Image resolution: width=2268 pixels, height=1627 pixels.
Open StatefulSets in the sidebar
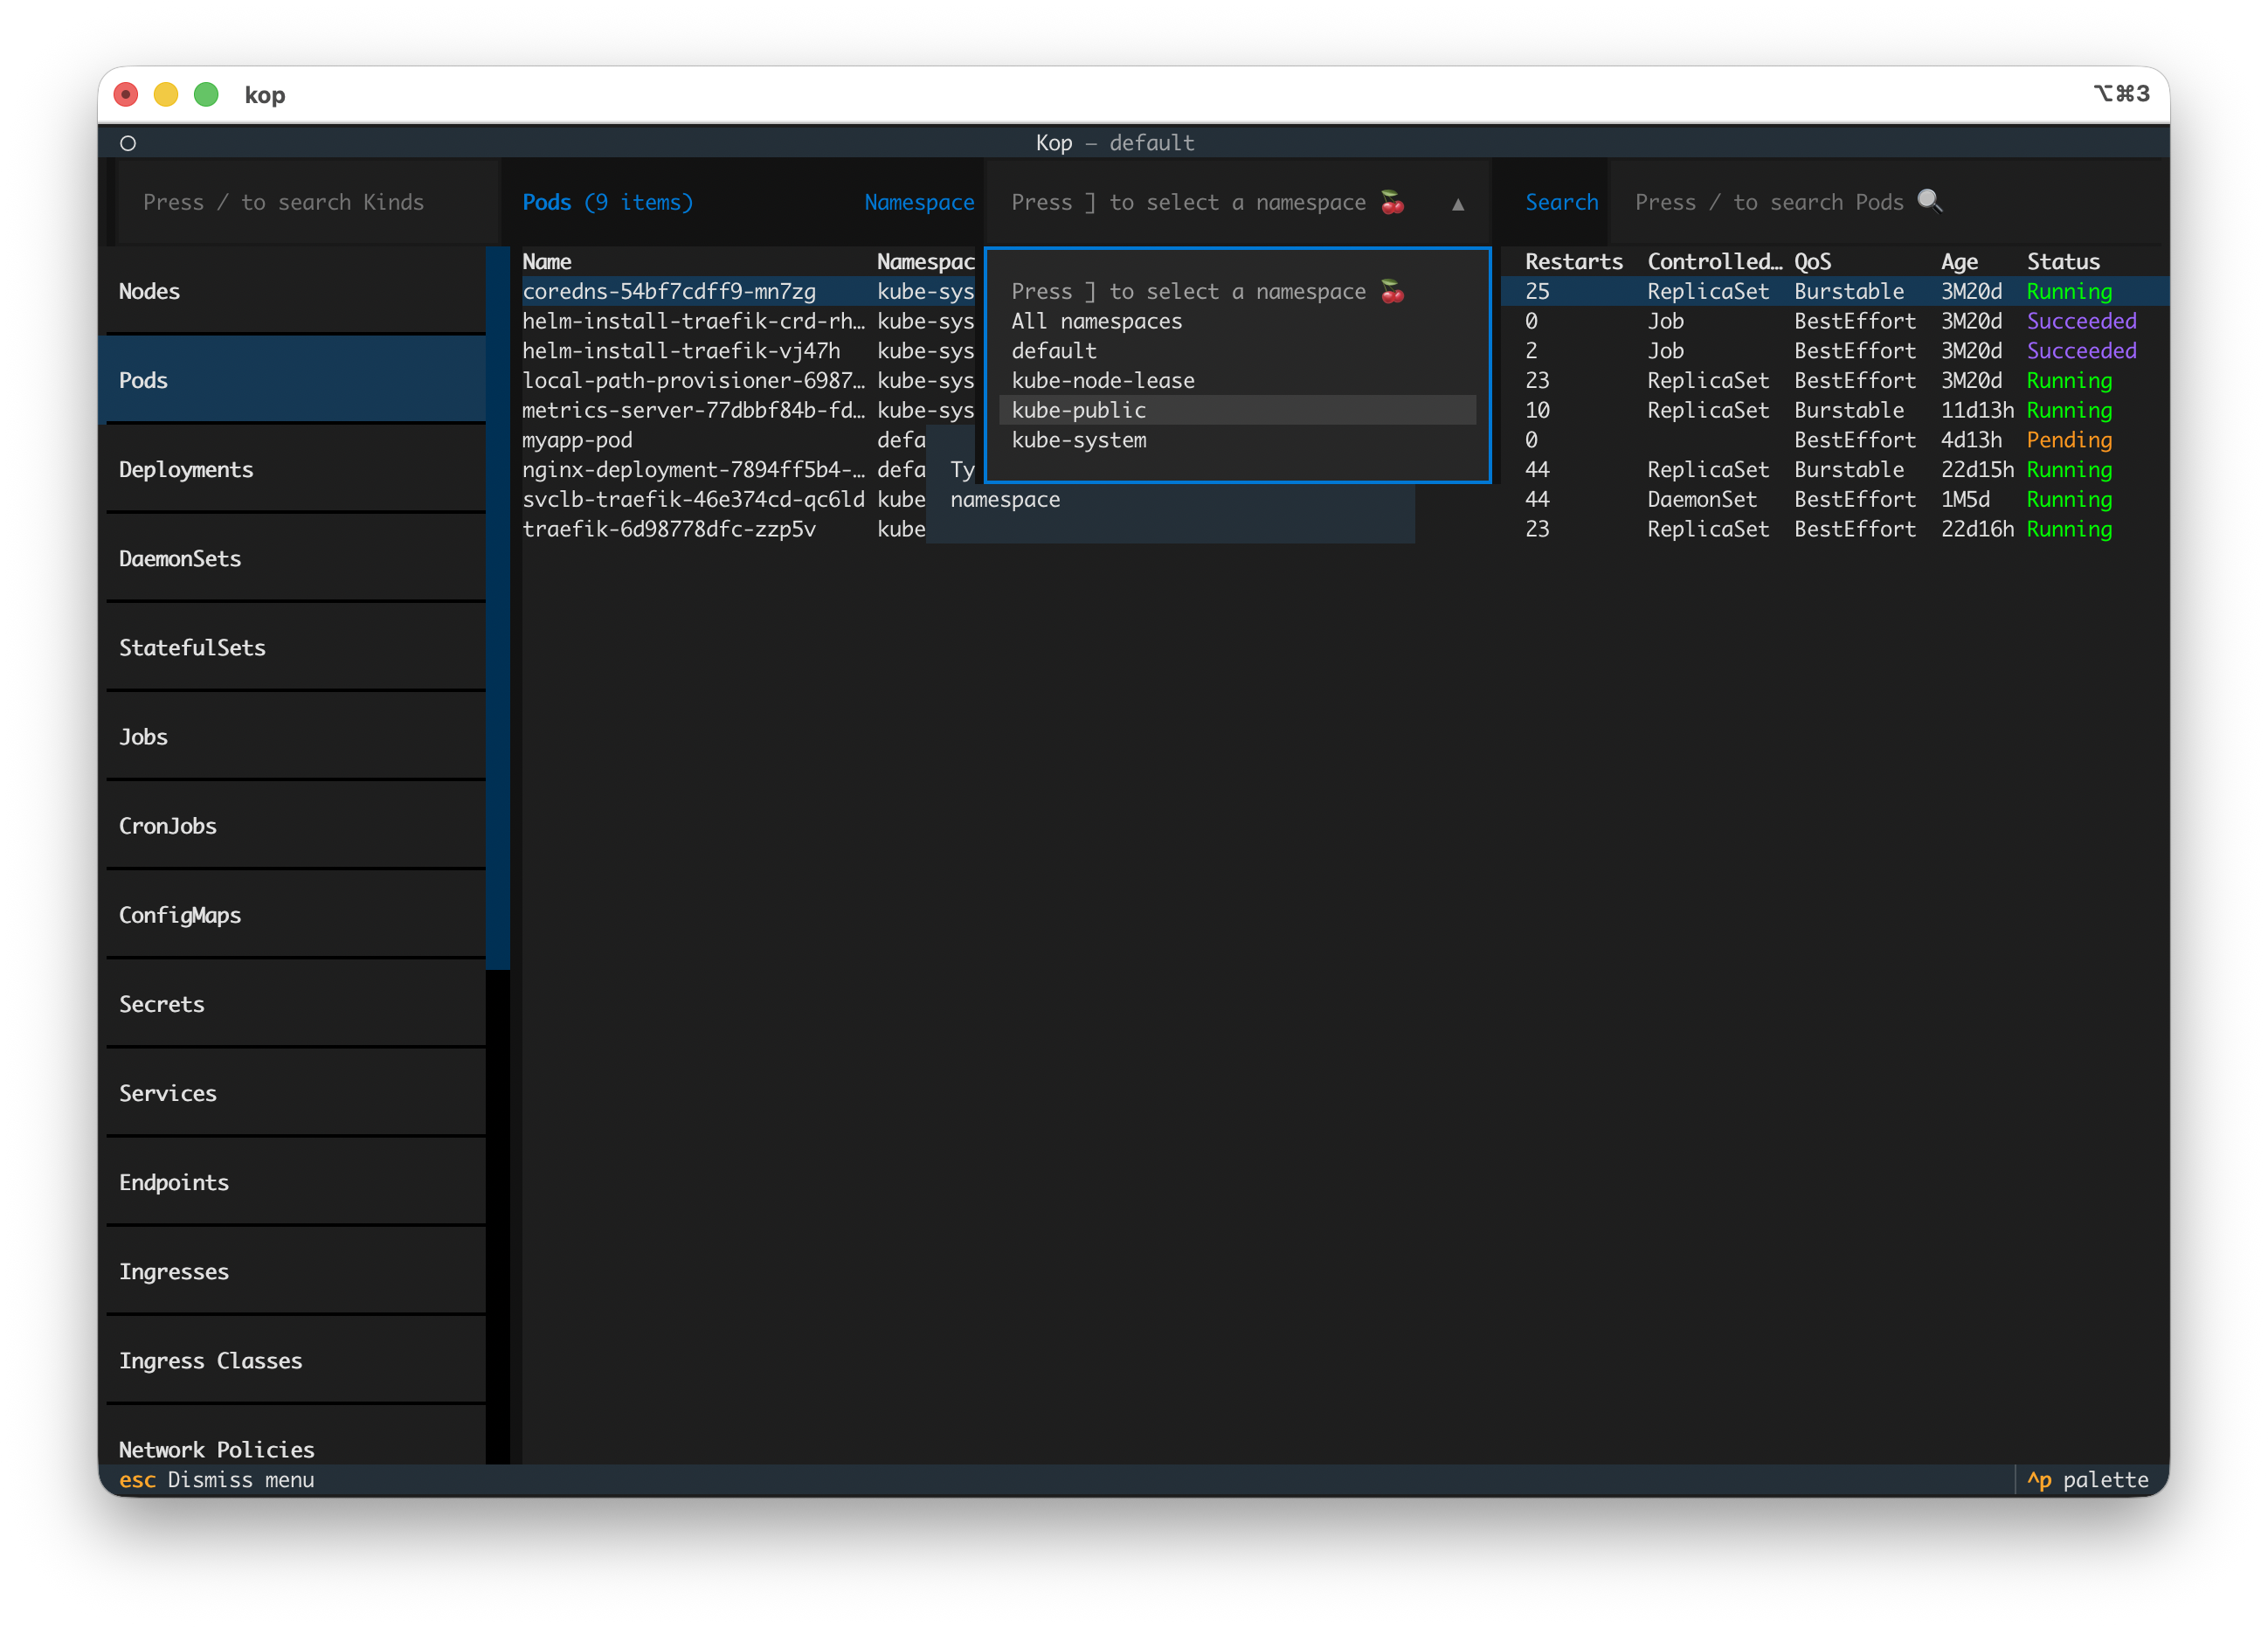(x=296, y=647)
